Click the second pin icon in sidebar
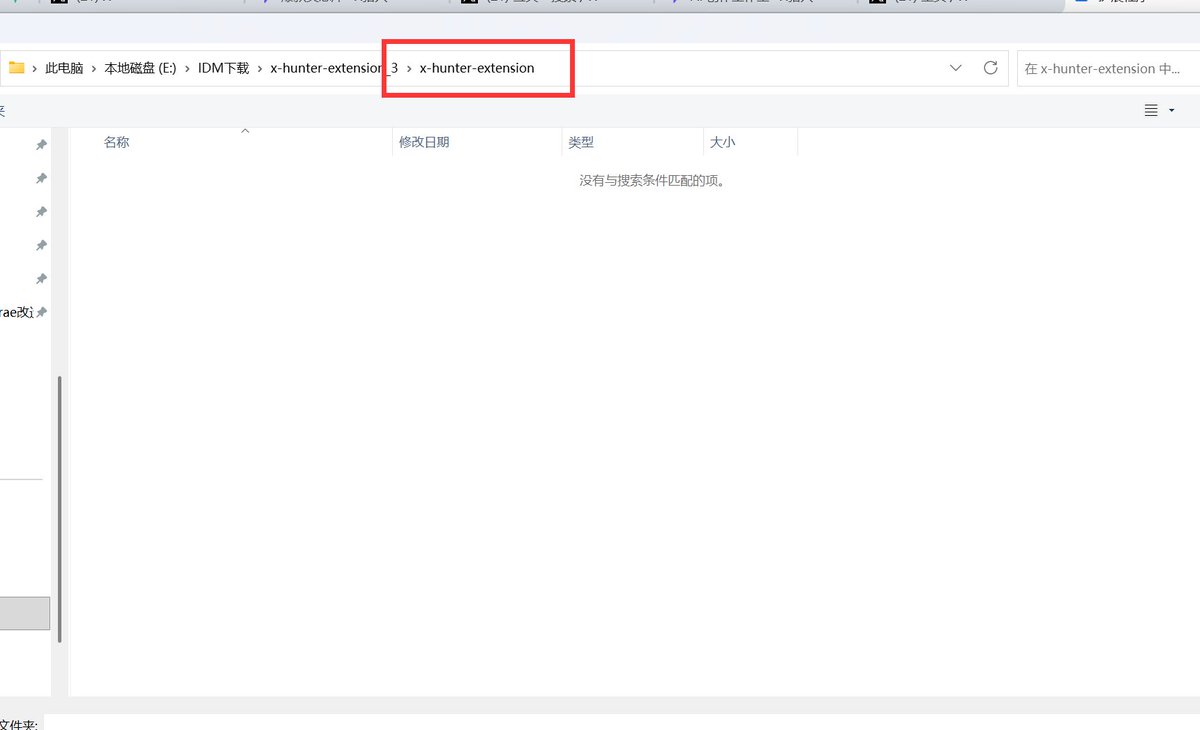The height and width of the screenshot is (730, 1200). pyautogui.click(x=41, y=178)
